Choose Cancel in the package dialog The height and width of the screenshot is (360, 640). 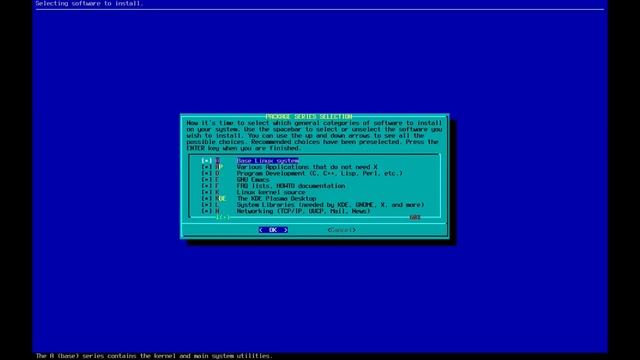[x=342, y=230]
